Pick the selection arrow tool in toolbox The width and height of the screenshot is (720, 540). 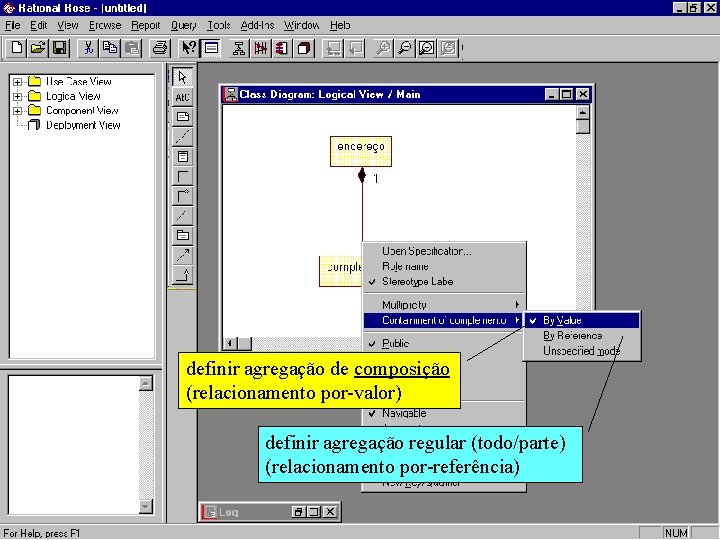pos(183,77)
